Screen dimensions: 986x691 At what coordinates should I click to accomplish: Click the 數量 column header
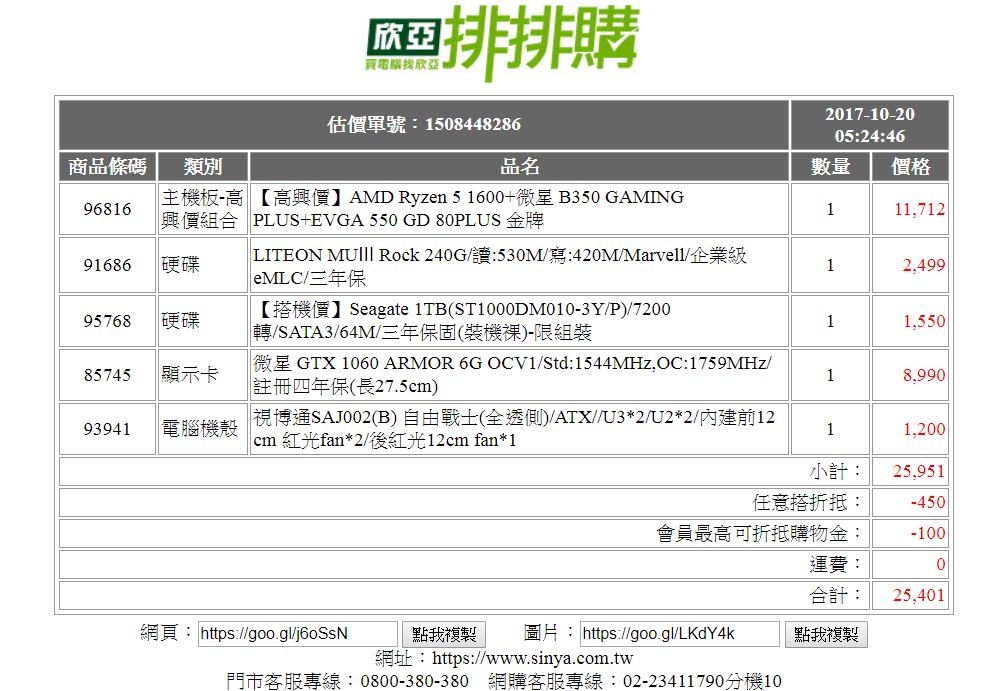830,167
